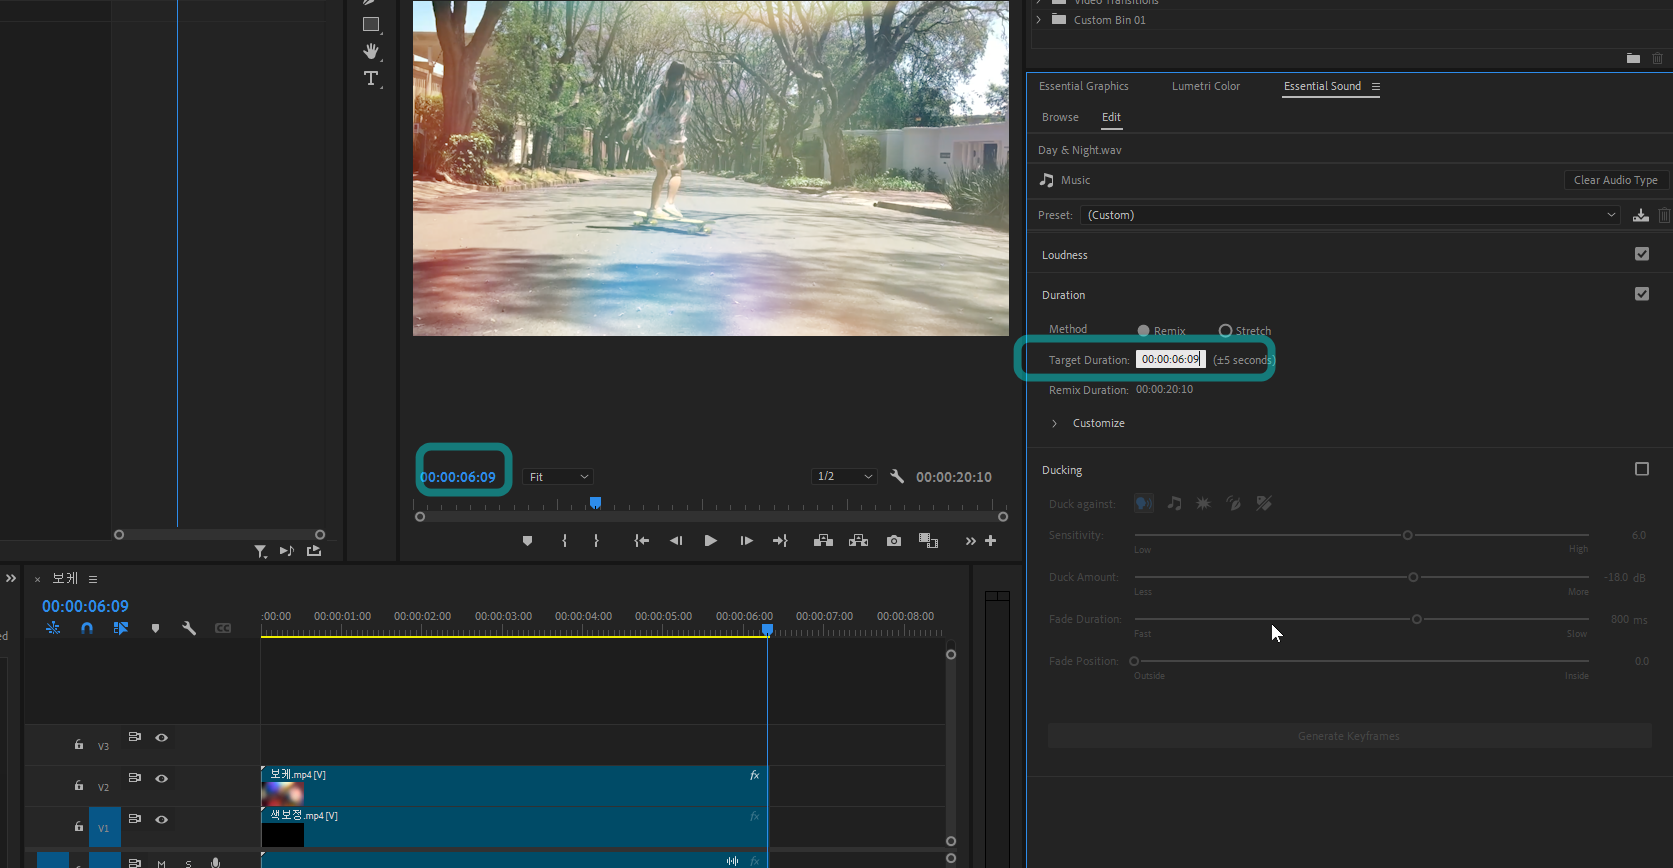Click the Export Frame camera icon

pos(894,541)
